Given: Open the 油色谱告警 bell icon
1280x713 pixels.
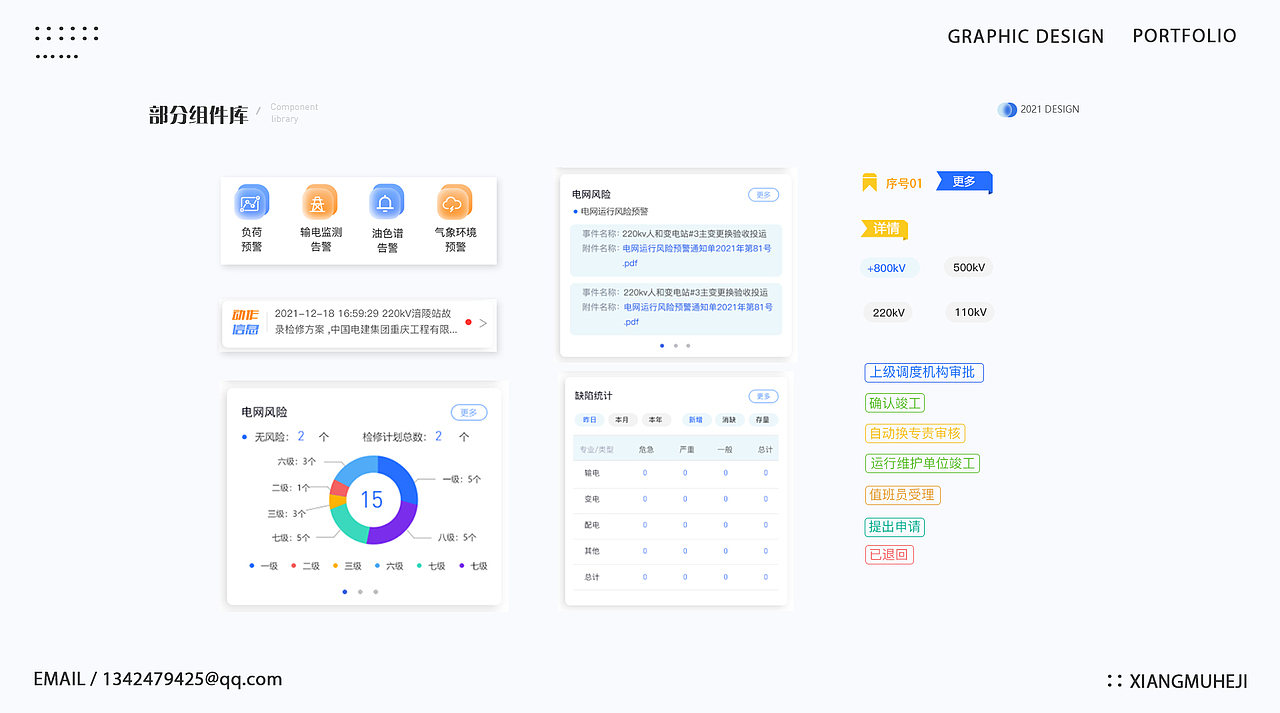Looking at the screenshot, I should (x=386, y=202).
